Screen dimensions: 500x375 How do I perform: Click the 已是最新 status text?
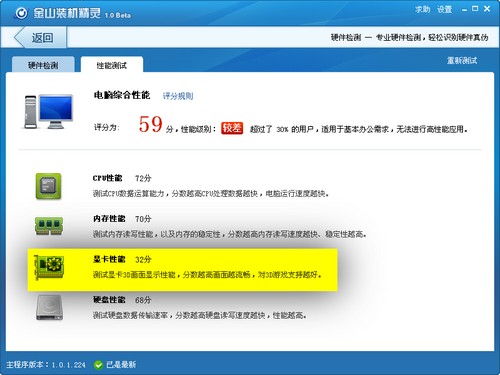(x=121, y=365)
